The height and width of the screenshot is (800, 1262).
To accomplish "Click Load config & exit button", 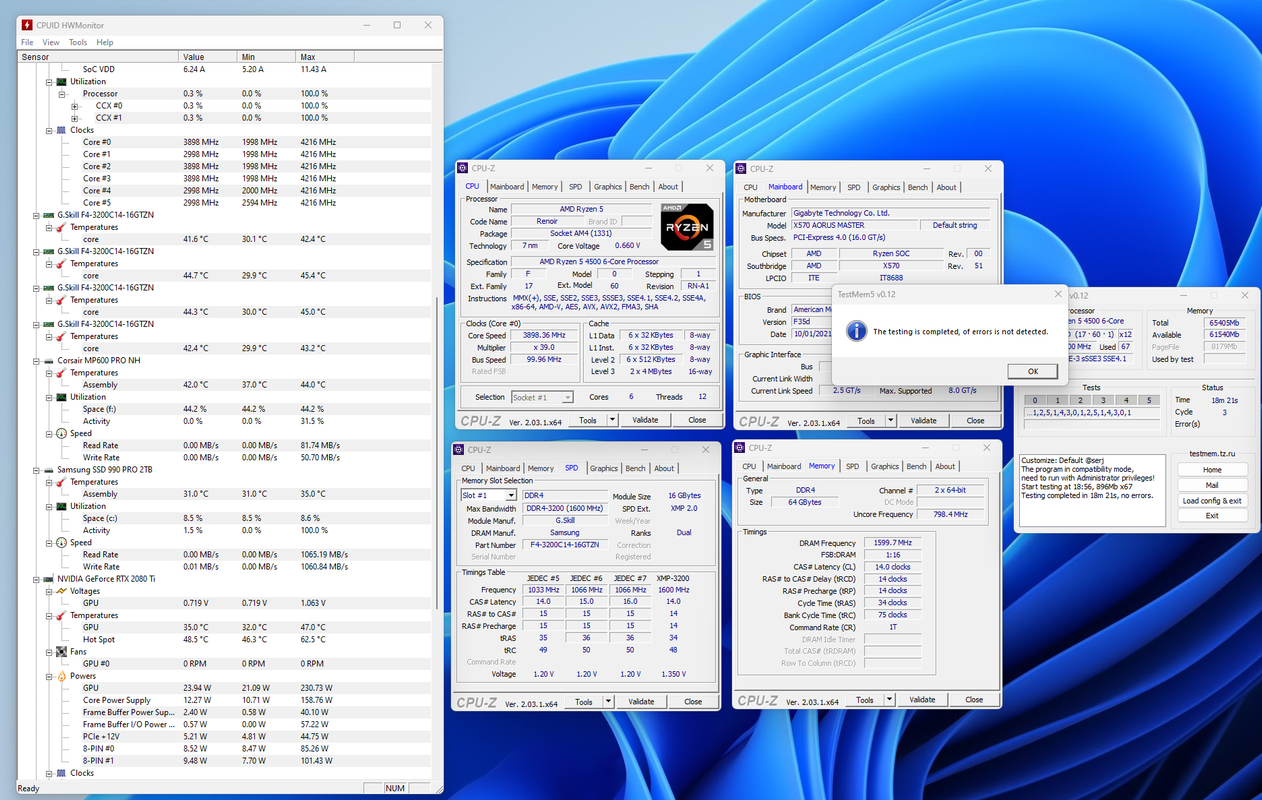I will click(x=1212, y=501).
